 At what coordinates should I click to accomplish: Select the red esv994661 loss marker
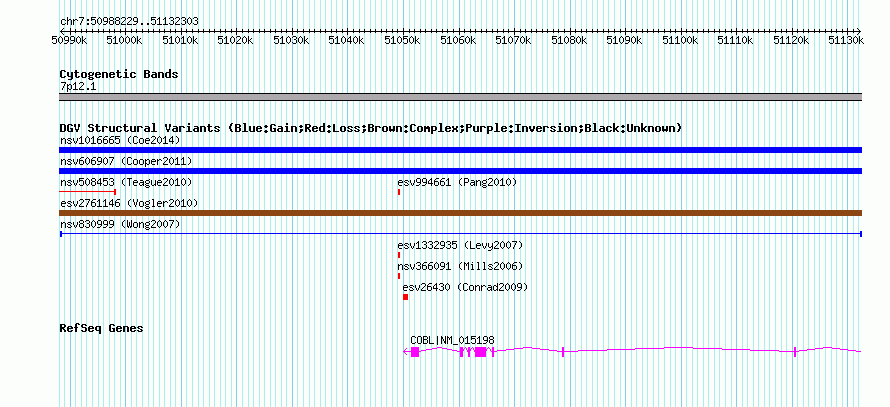(399, 192)
